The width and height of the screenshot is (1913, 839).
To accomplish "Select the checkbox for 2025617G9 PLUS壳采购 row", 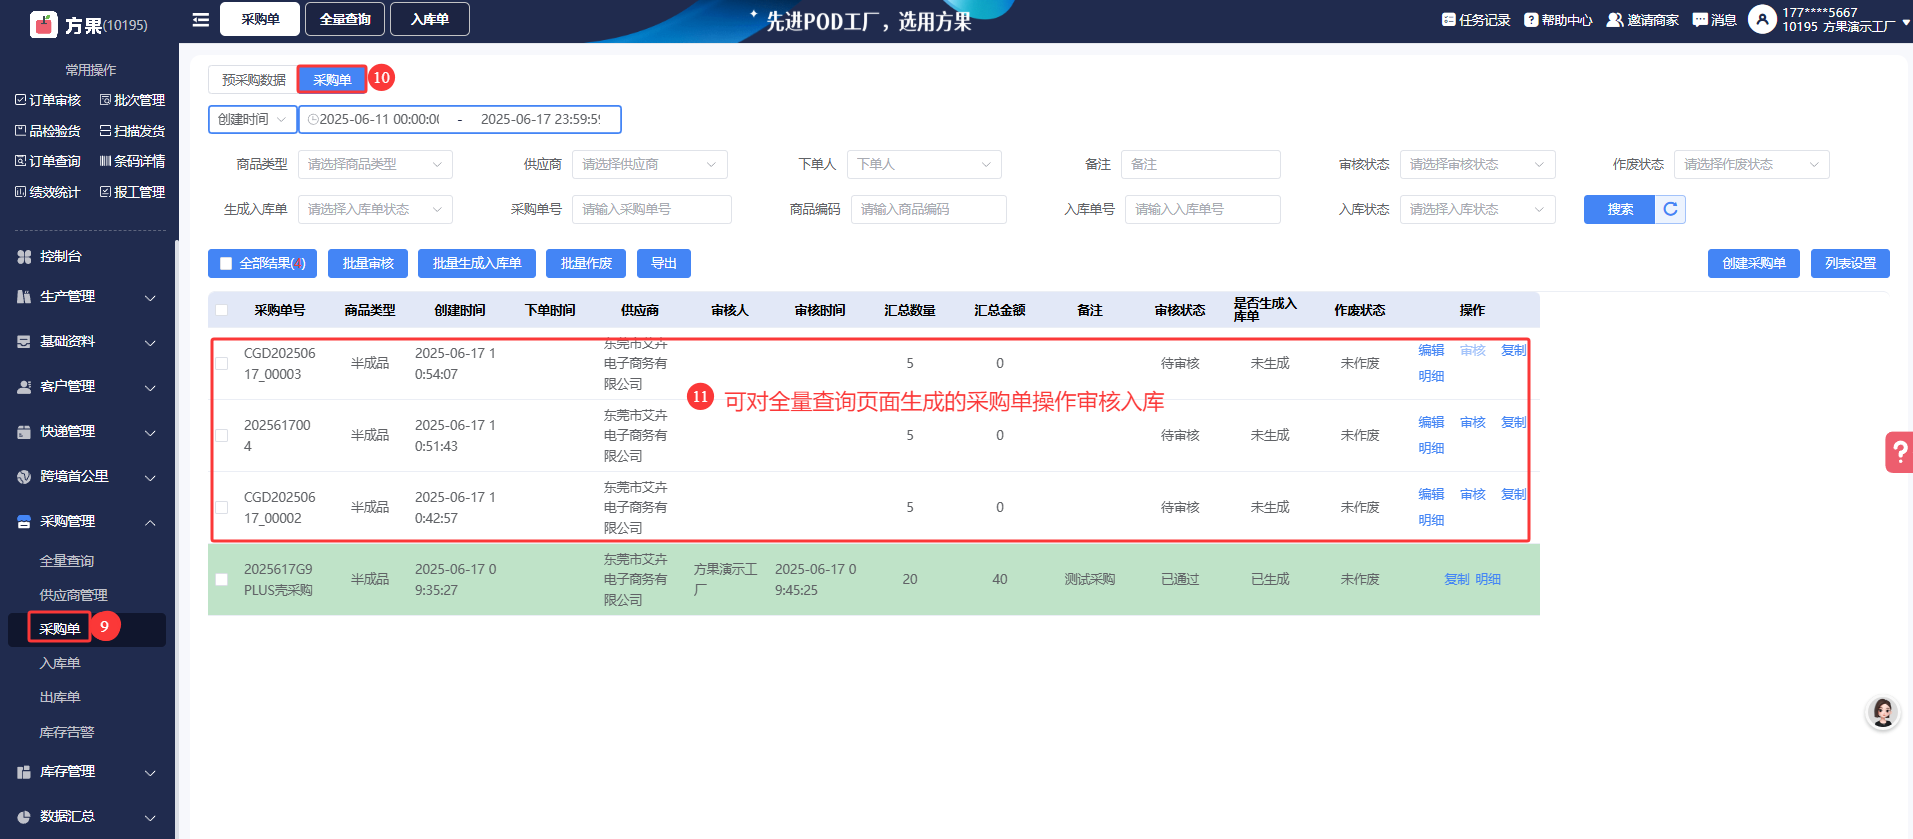I will [222, 580].
